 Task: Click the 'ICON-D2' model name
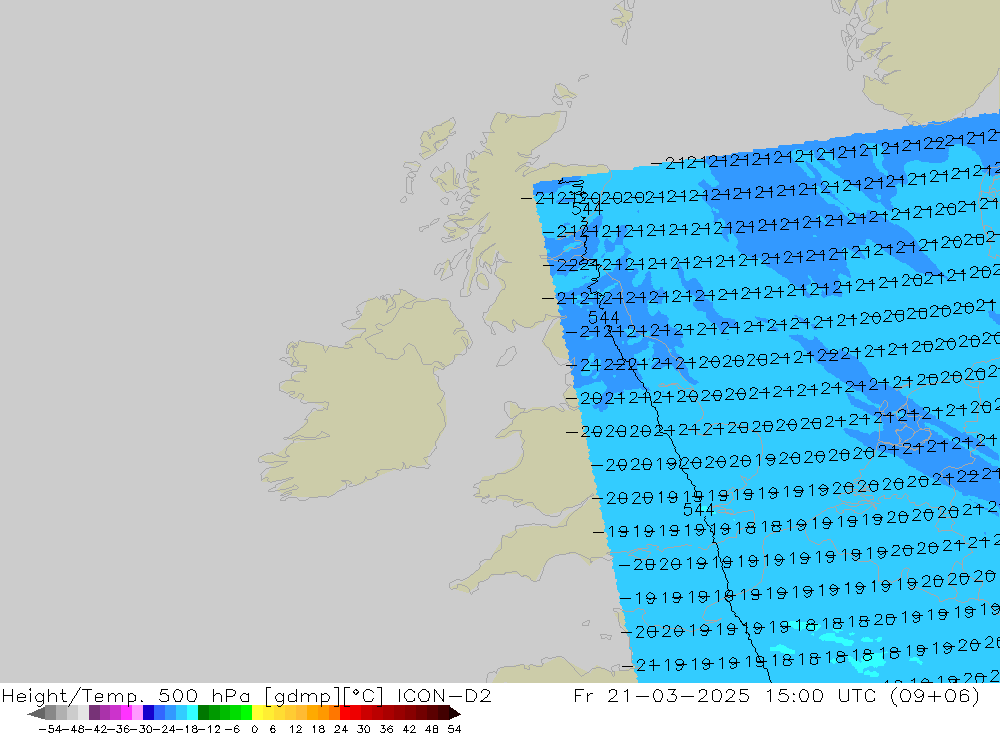click(444, 695)
